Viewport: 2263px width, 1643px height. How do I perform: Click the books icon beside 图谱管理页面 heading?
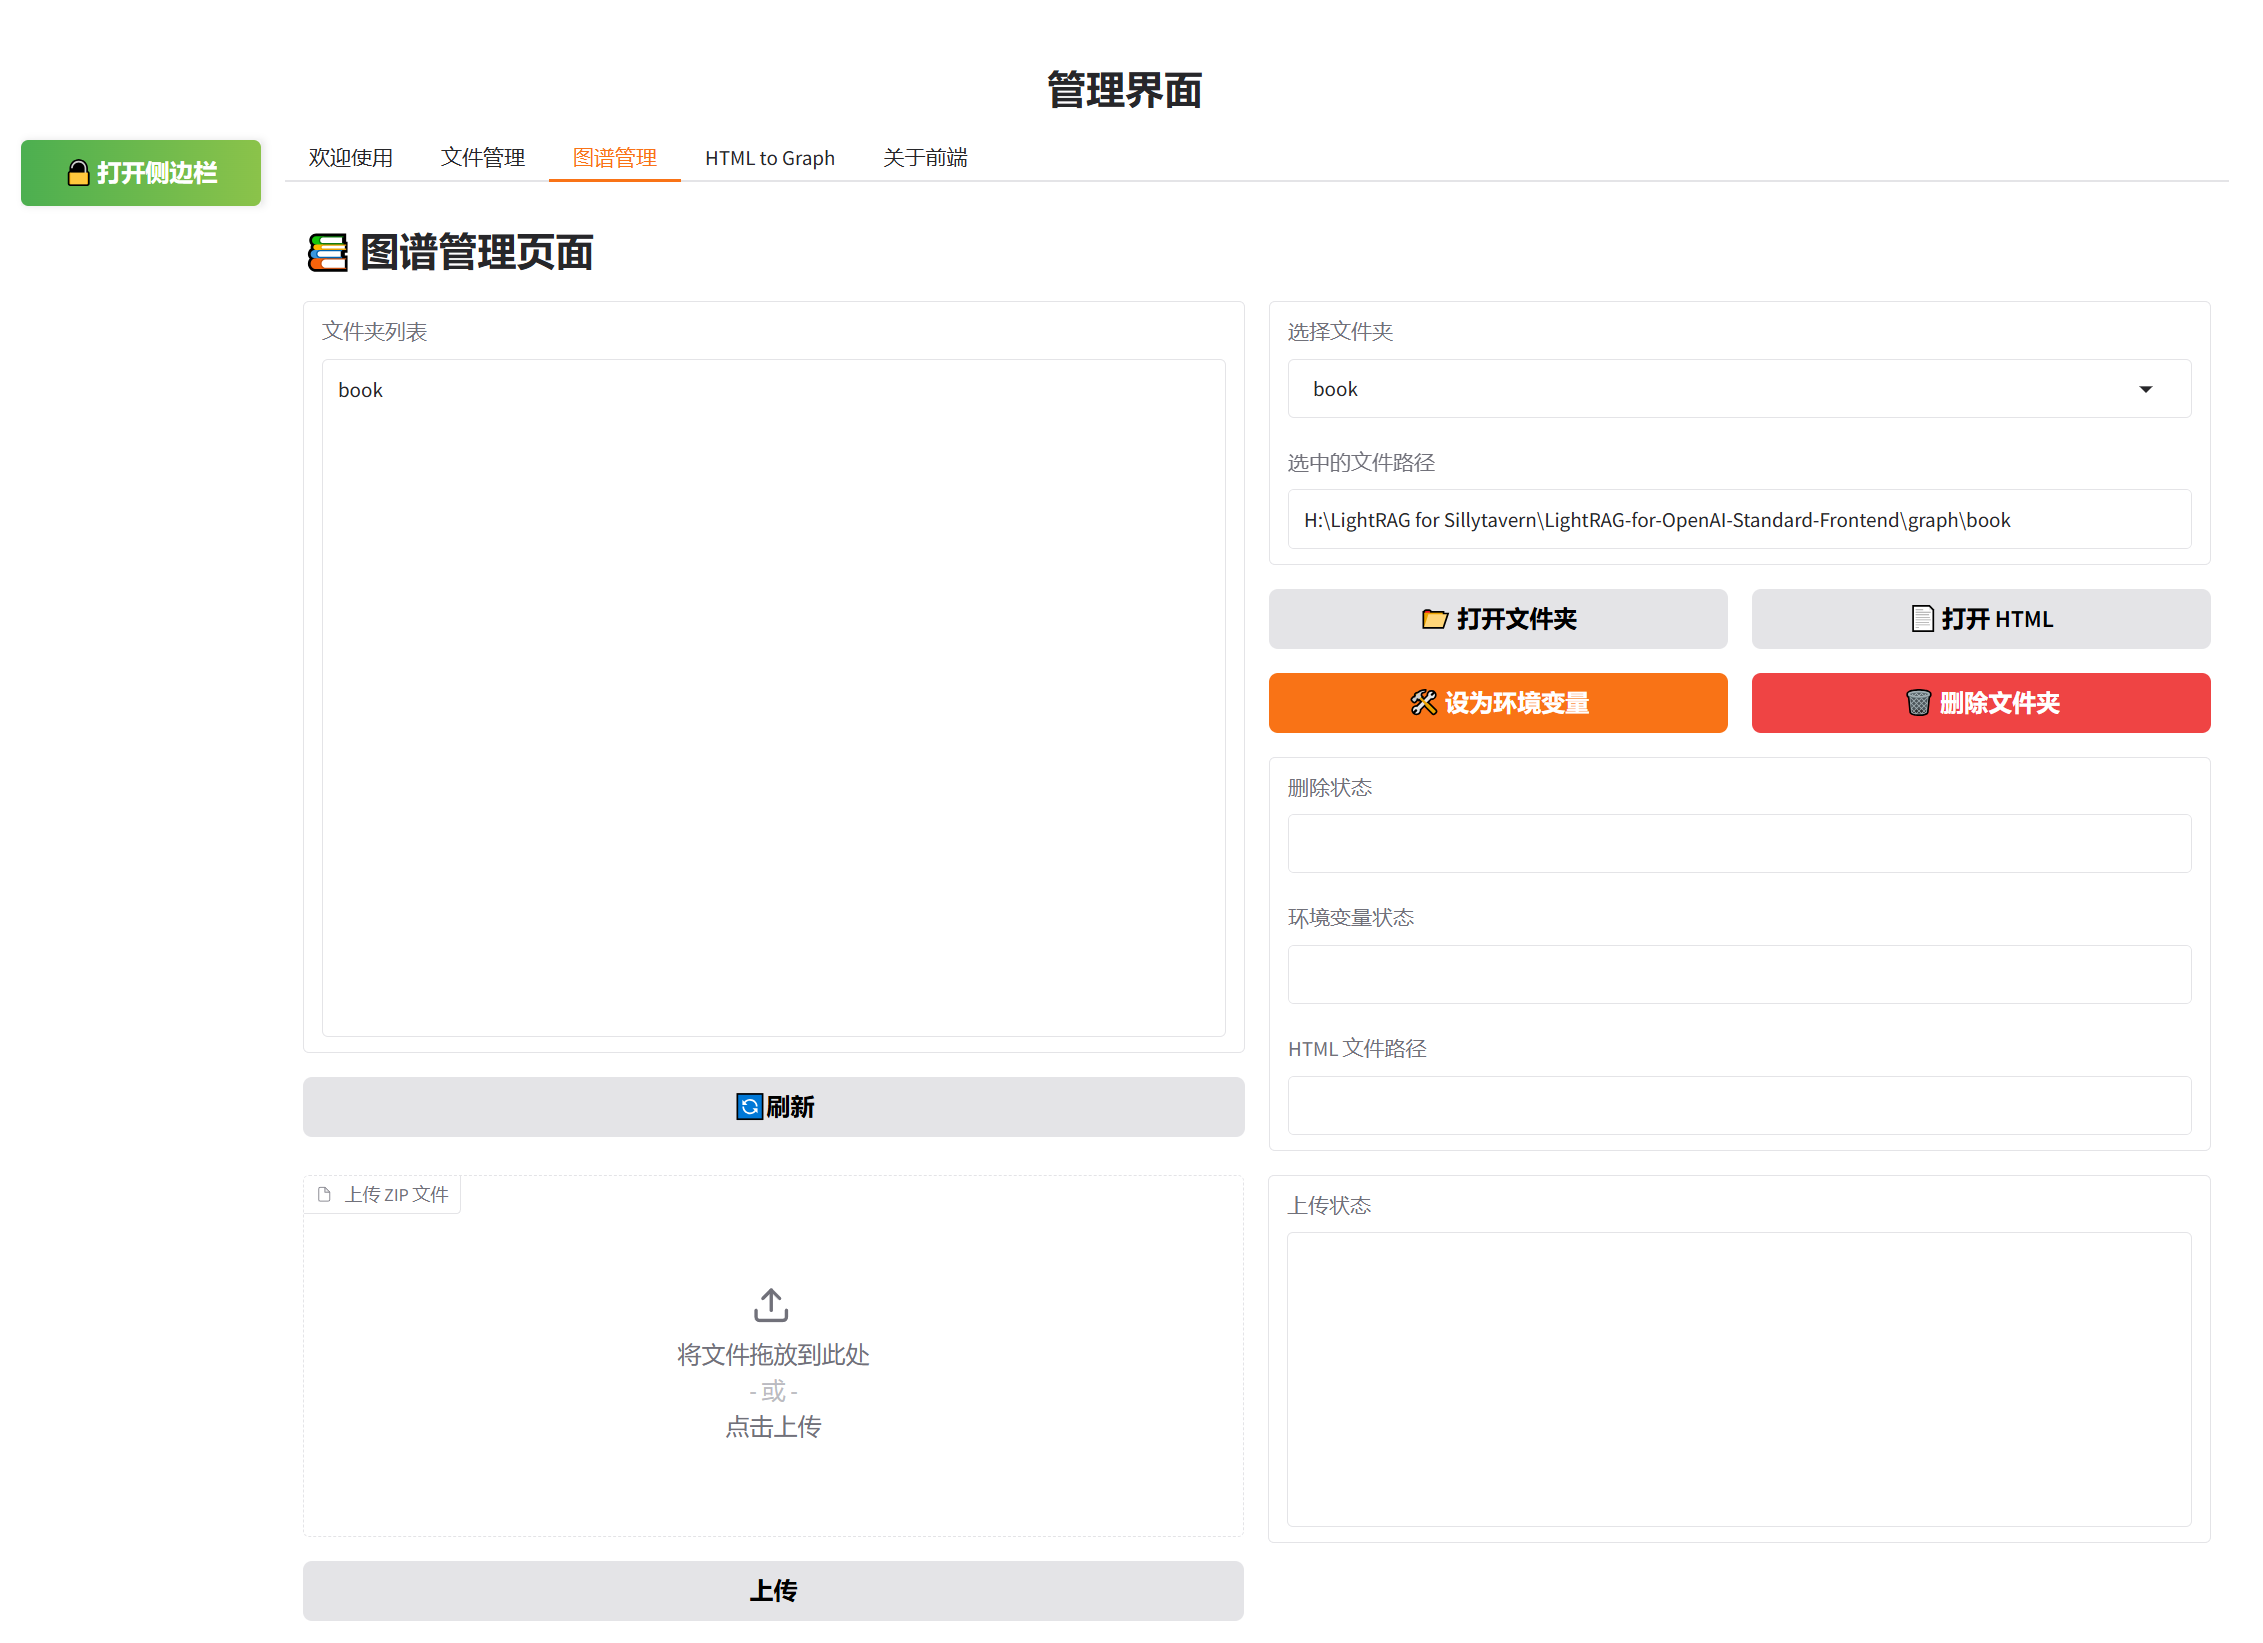[326, 254]
